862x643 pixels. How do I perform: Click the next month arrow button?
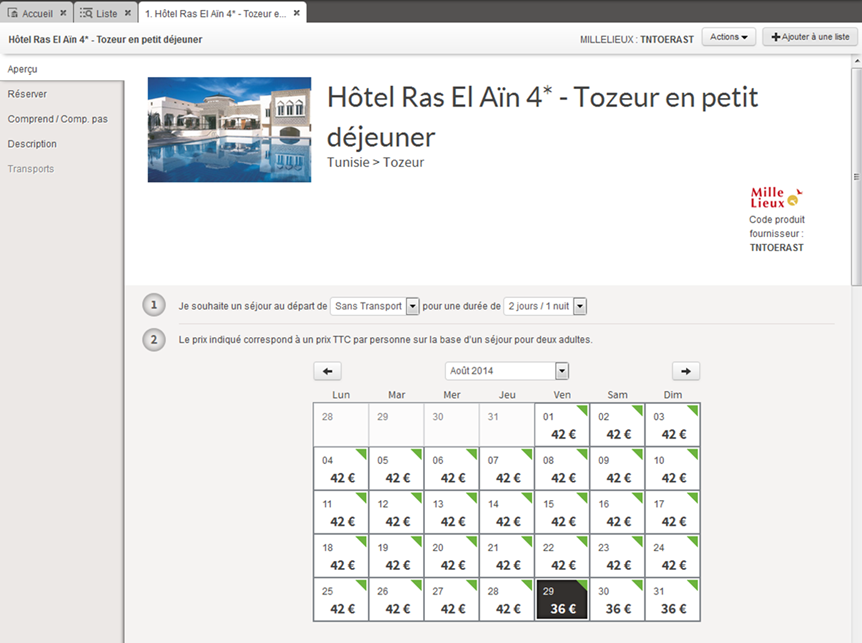point(685,371)
